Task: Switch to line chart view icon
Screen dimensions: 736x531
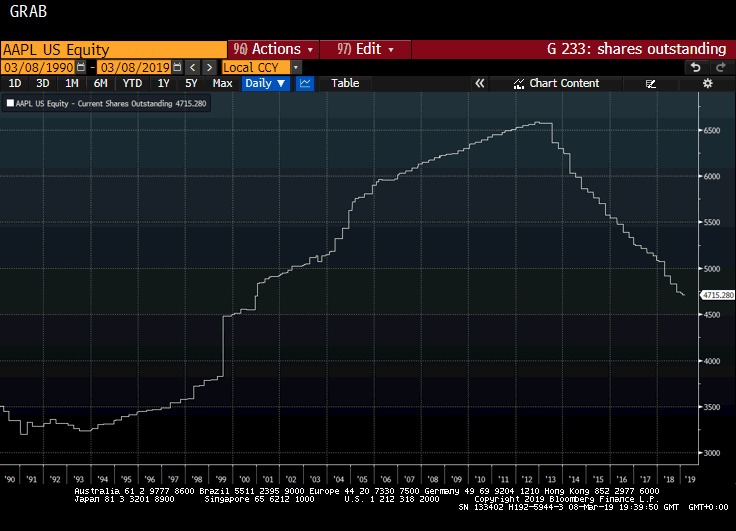Action: pos(305,84)
